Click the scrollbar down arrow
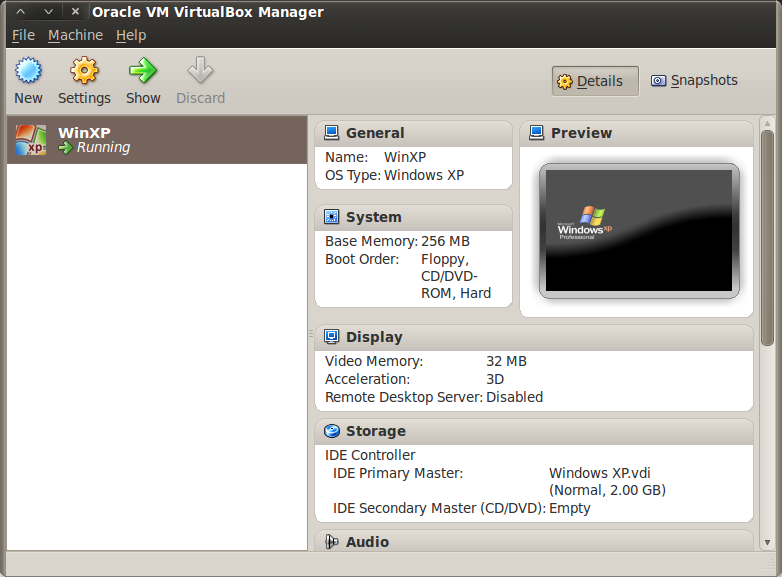The height and width of the screenshot is (577, 782). pos(767,543)
